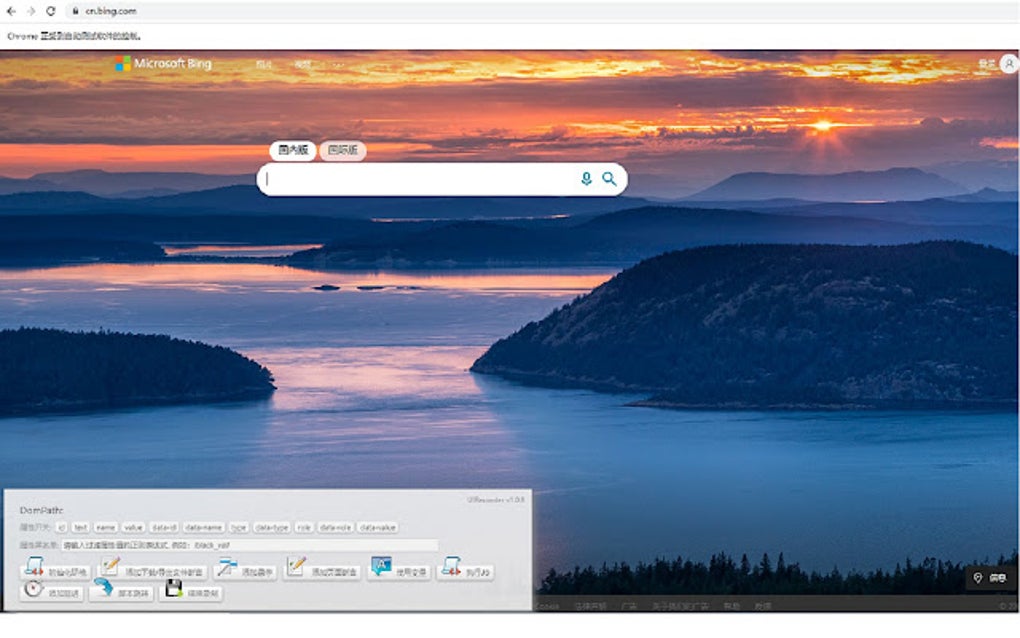Switch to the 国际版 tab
This screenshot has height=638, width=1020.
click(344, 150)
